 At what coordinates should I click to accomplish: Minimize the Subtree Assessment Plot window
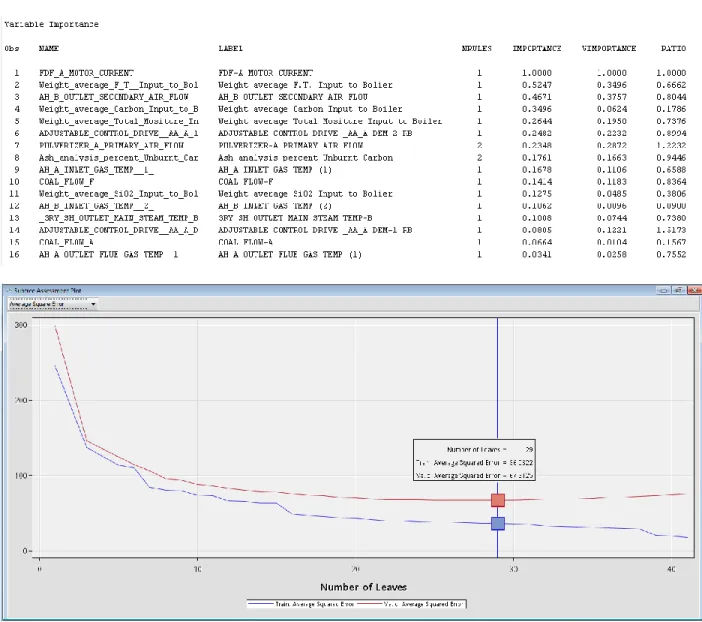[x=663, y=290]
